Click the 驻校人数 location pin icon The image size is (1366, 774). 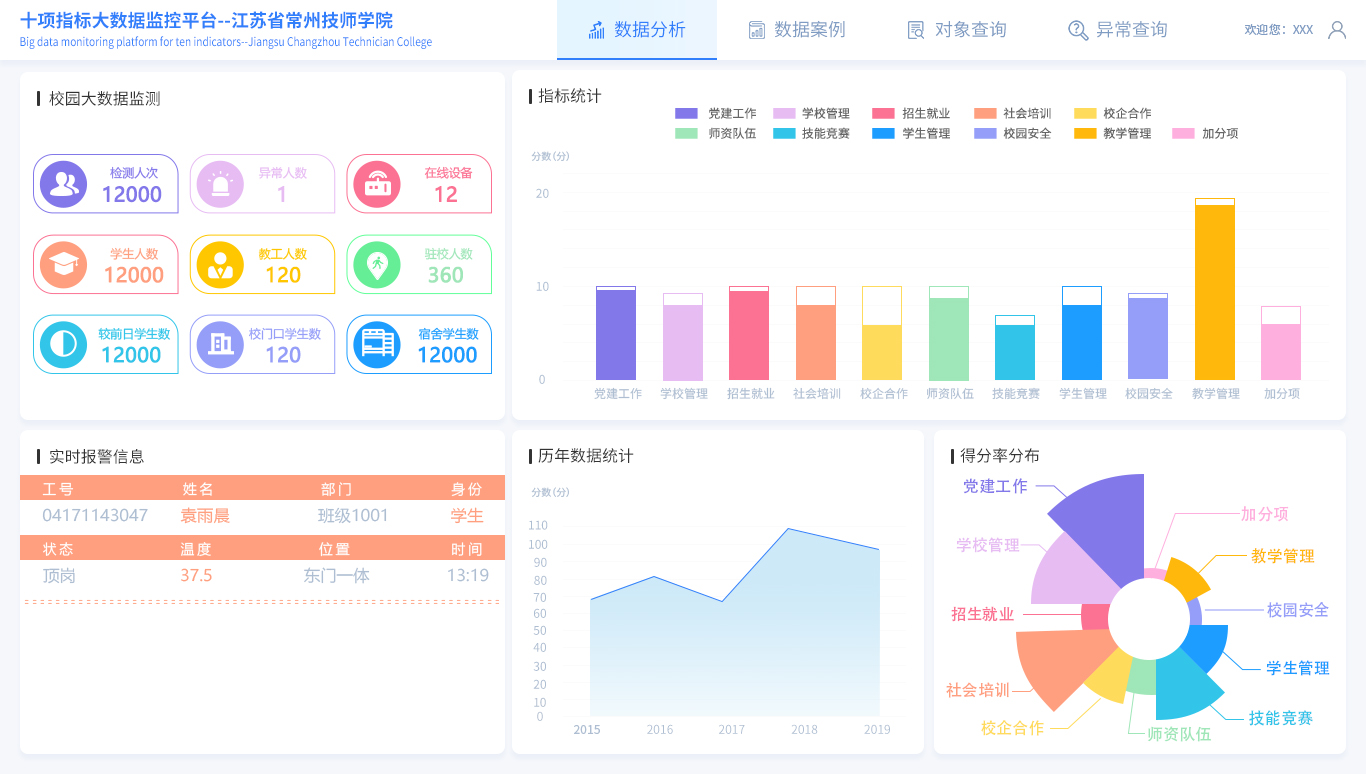(377, 265)
